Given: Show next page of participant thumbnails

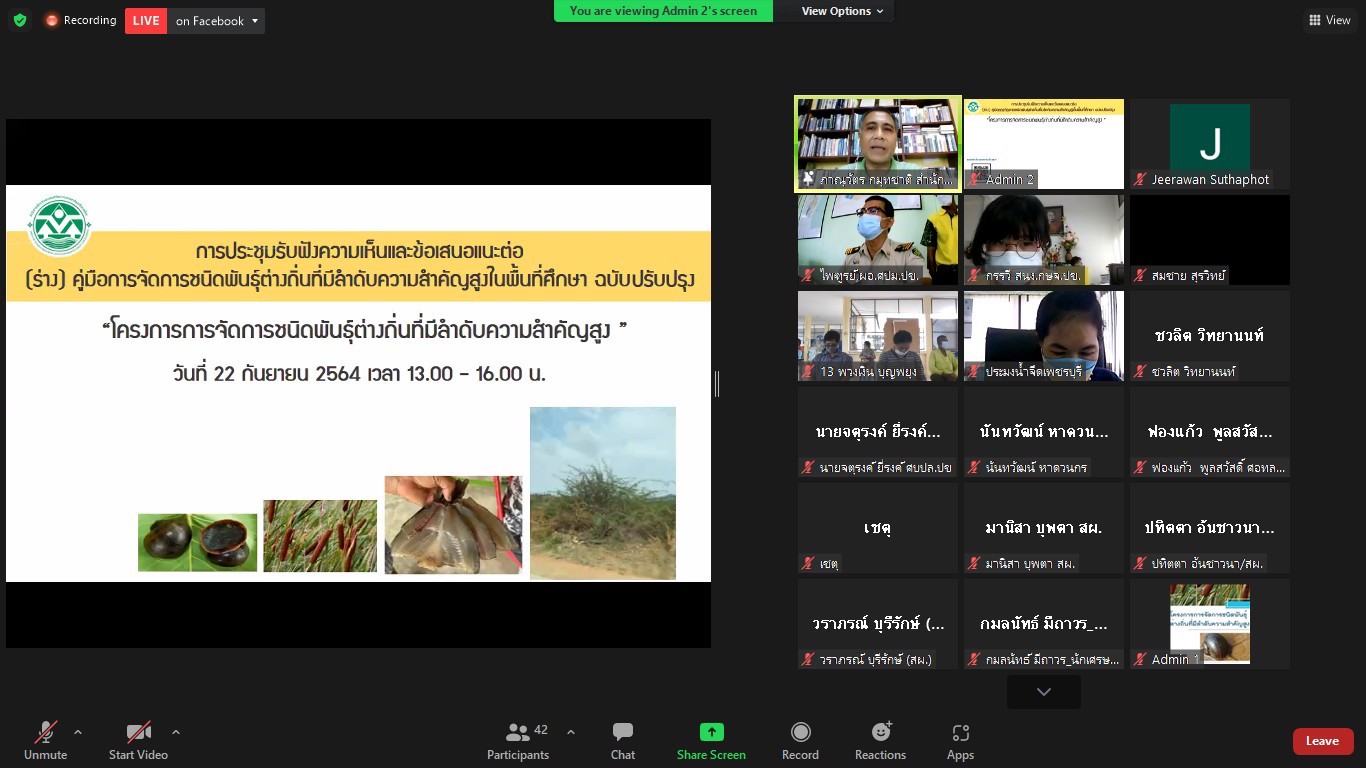Looking at the screenshot, I should [1044, 691].
